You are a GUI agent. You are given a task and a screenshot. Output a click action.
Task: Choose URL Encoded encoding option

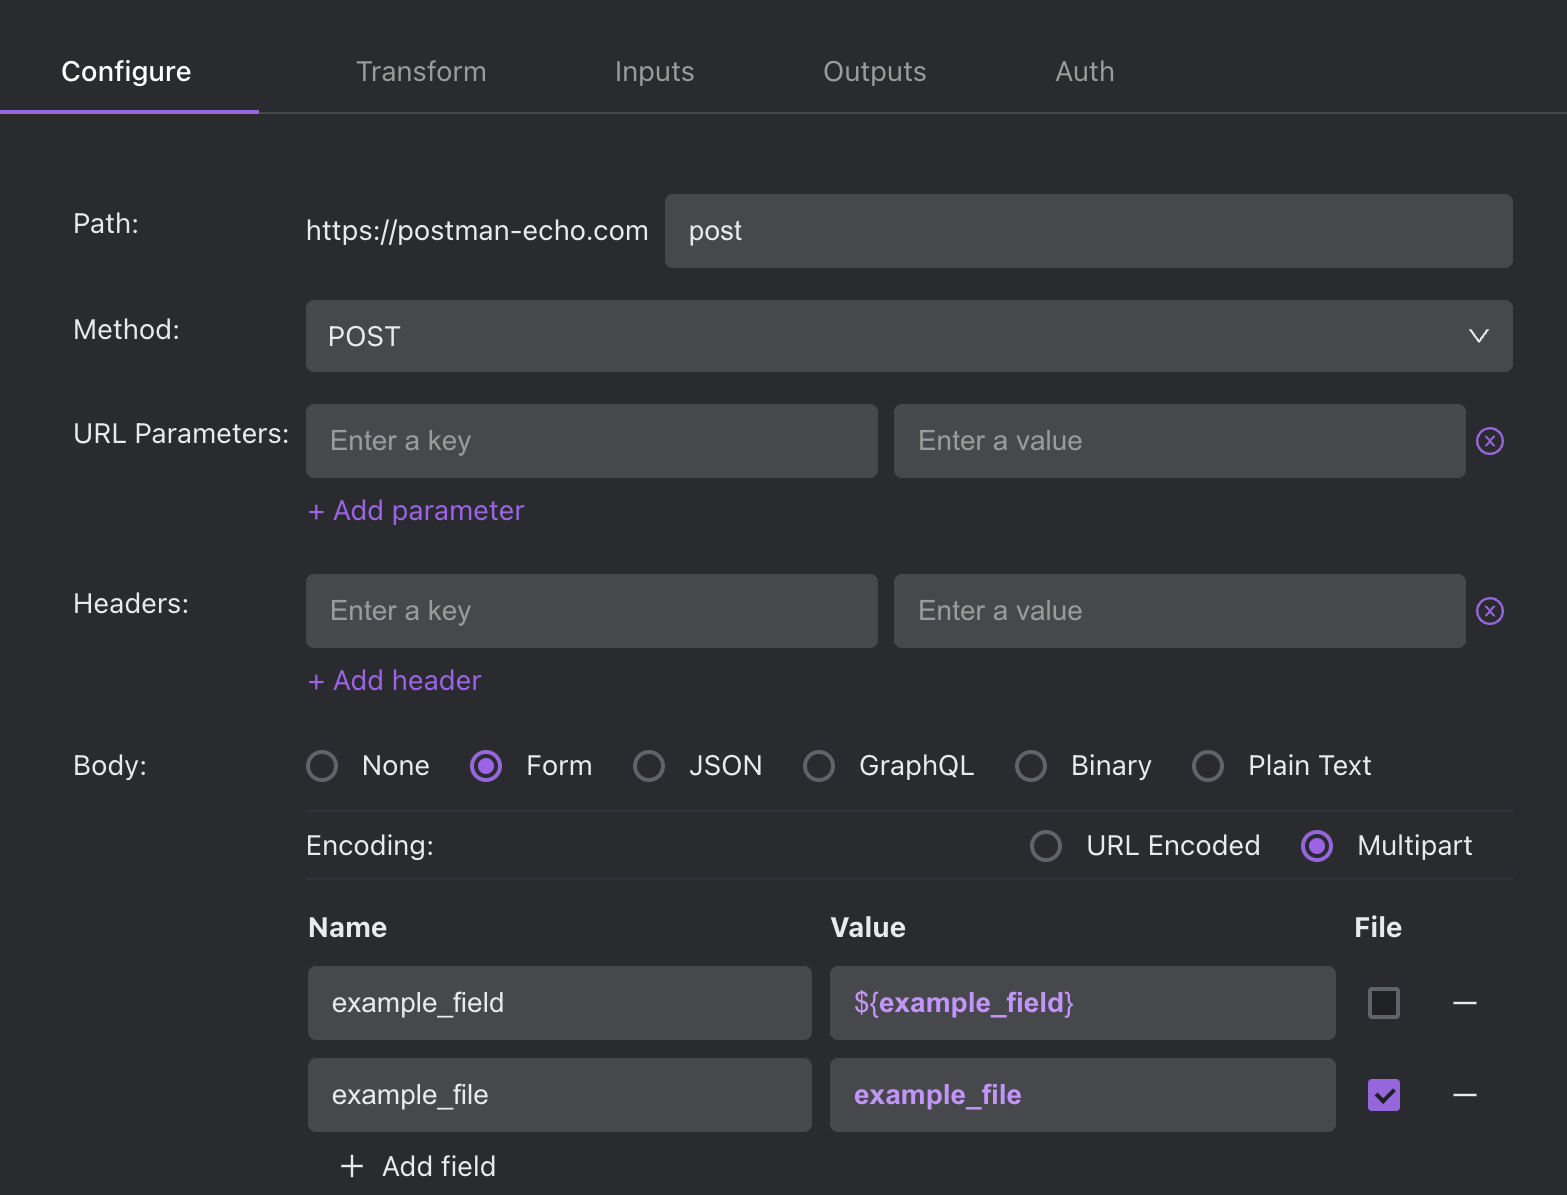pos(1046,846)
